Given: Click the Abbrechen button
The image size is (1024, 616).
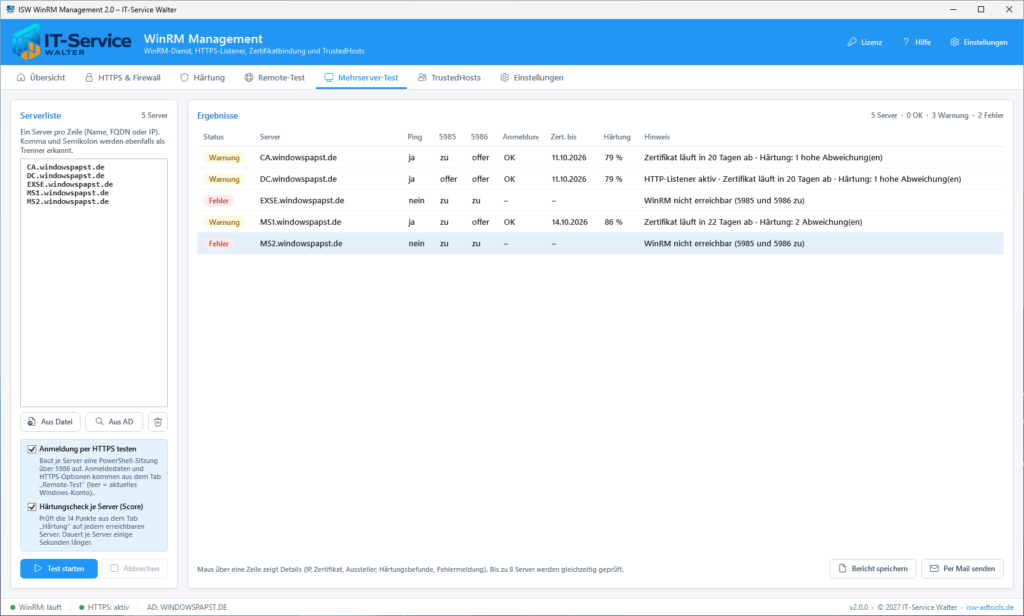Looking at the screenshot, I should point(135,568).
